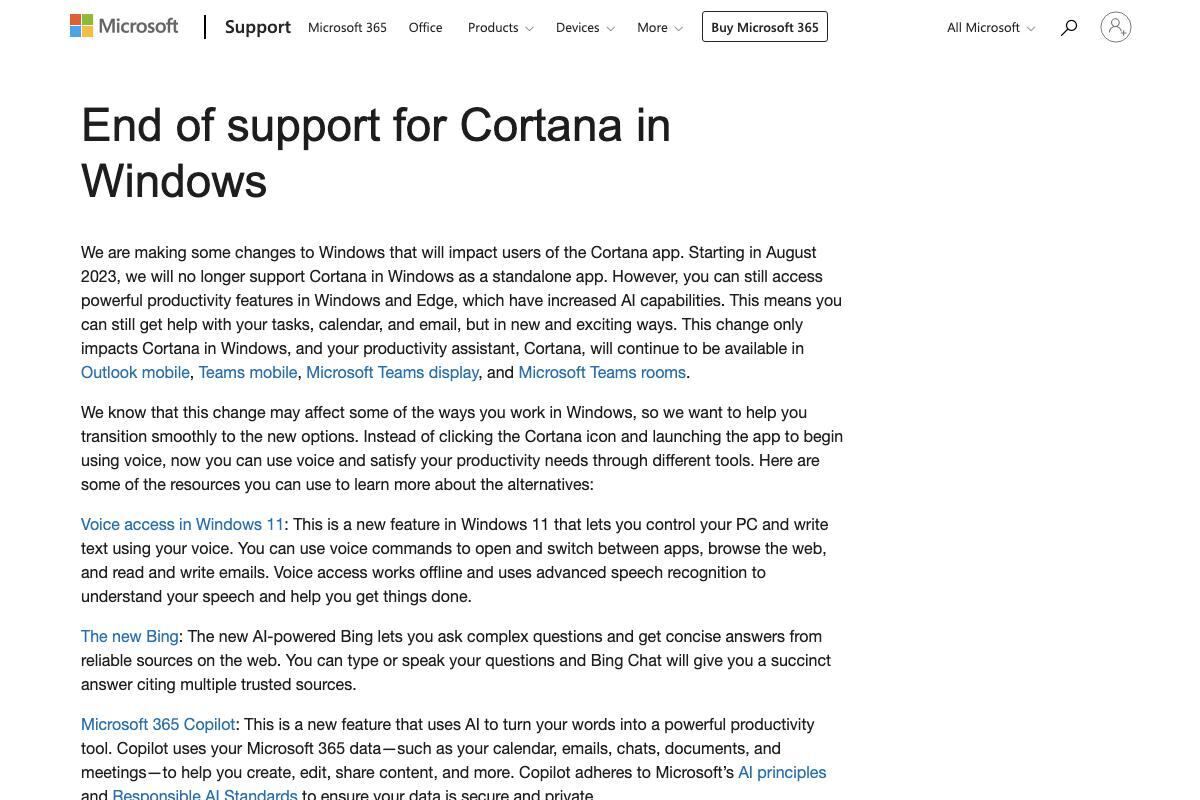Open Voice access in Windows 11 link
The width and height of the screenshot is (1200, 800).
(181, 524)
